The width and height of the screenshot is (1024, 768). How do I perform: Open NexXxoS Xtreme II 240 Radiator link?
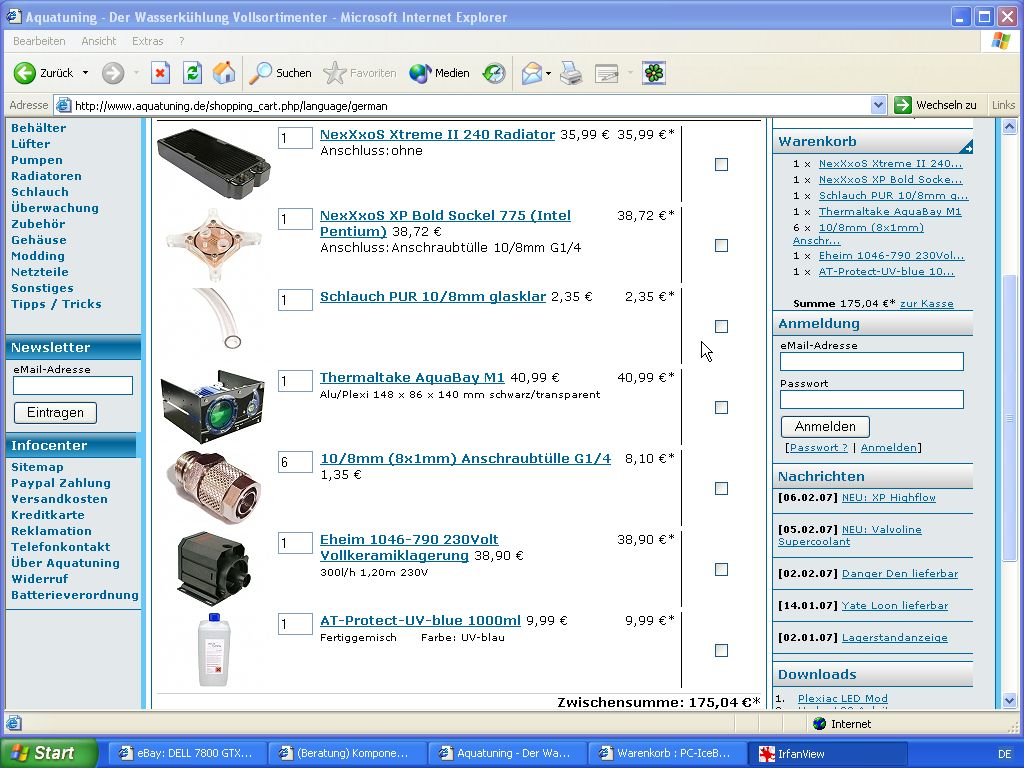[438, 135]
